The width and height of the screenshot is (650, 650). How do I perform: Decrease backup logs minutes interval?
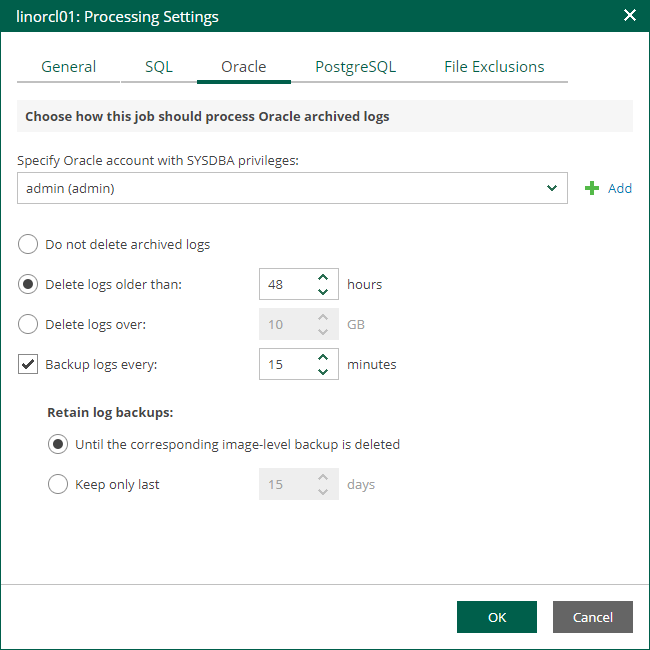[x=323, y=371]
